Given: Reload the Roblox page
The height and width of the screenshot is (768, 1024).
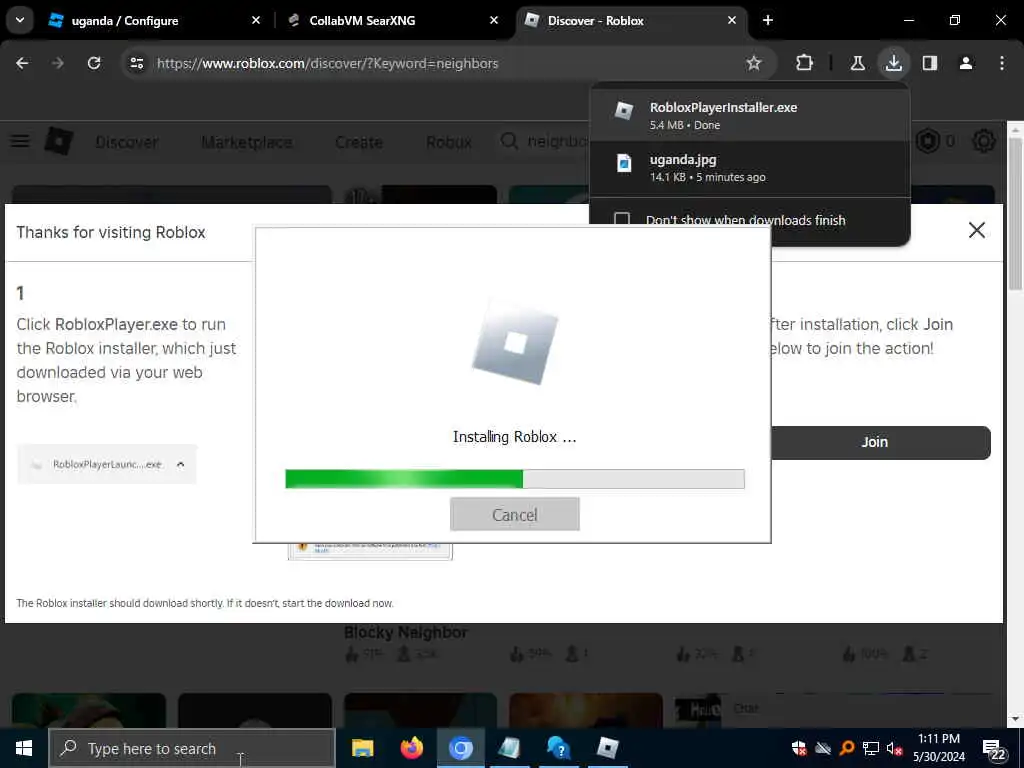Looking at the screenshot, I should pos(94,63).
